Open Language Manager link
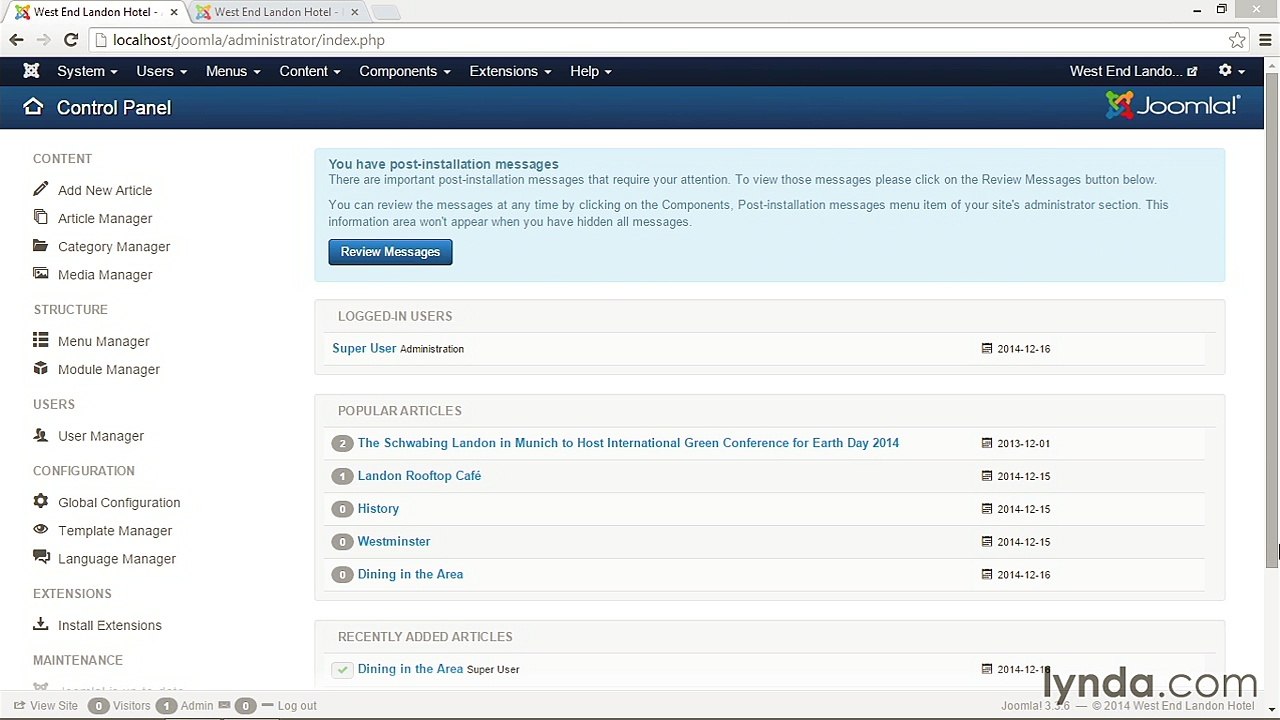This screenshot has height=720, width=1280. tap(117, 558)
